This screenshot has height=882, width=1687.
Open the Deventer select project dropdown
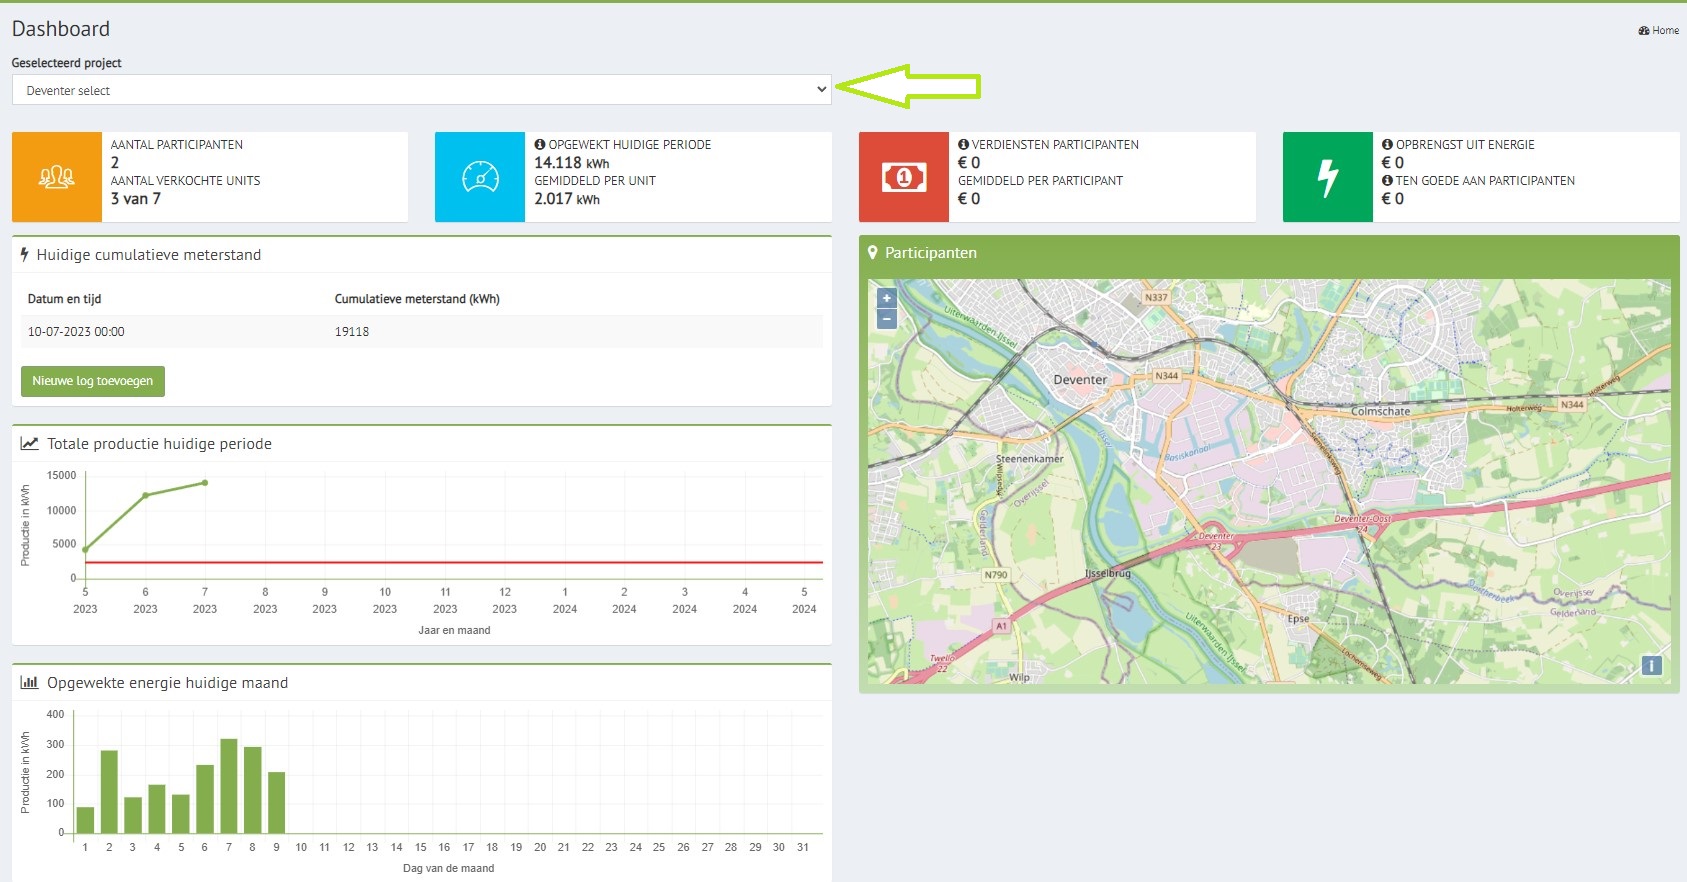421,90
